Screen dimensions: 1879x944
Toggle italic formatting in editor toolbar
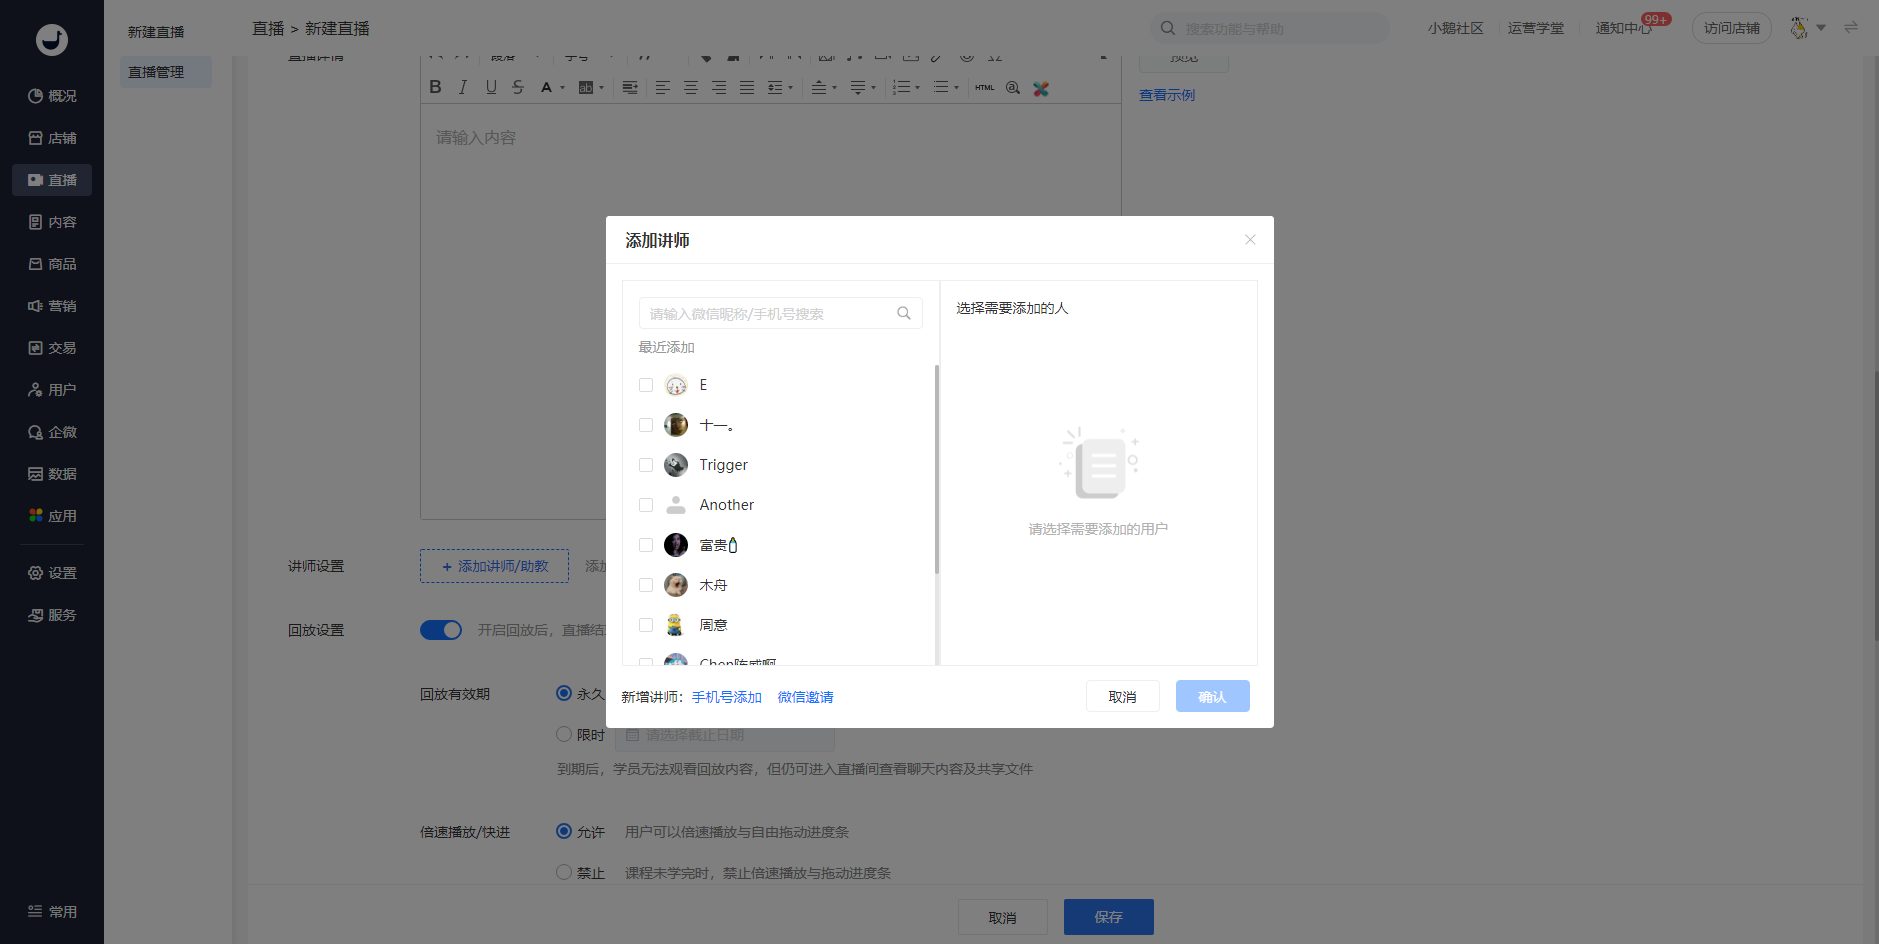pos(463,87)
